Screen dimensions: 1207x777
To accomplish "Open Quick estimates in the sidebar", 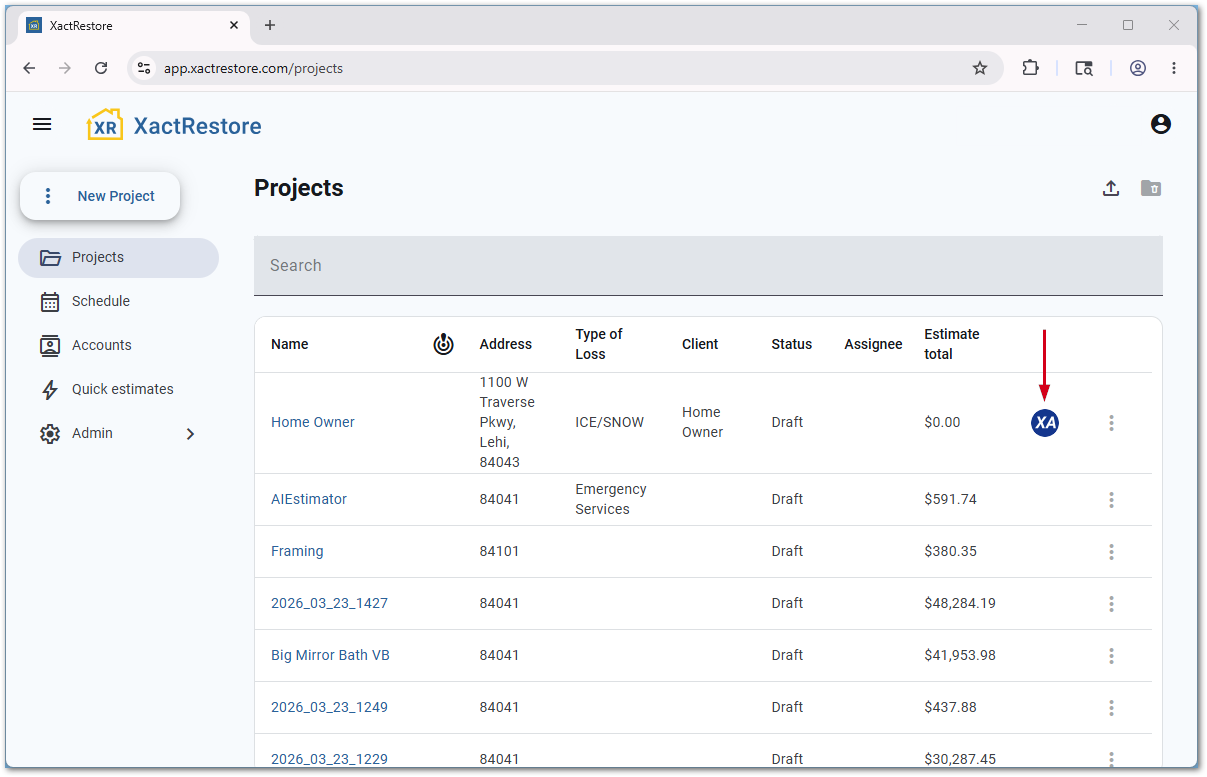I will (118, 390).
